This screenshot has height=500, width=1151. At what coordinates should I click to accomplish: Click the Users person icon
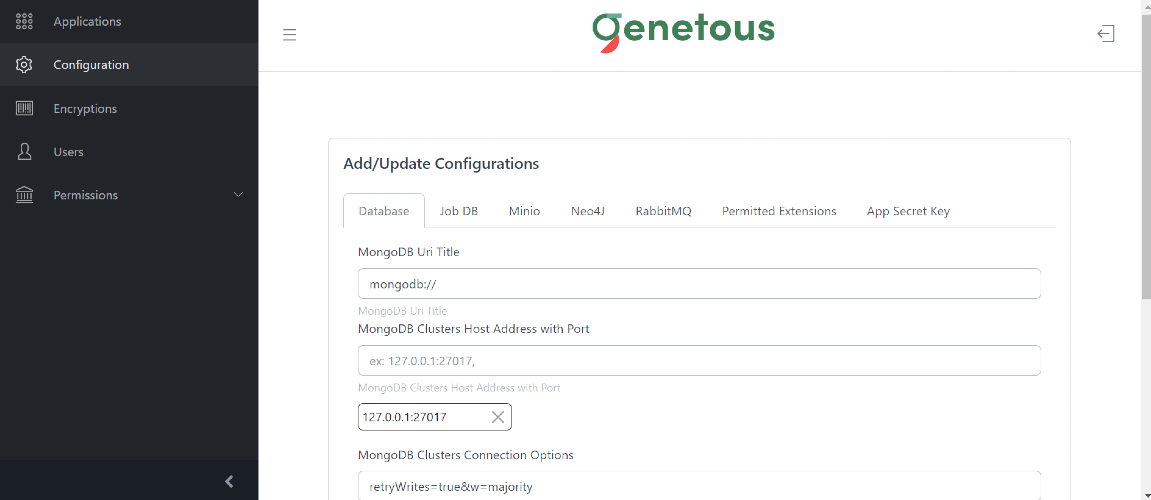pos(24,152)
